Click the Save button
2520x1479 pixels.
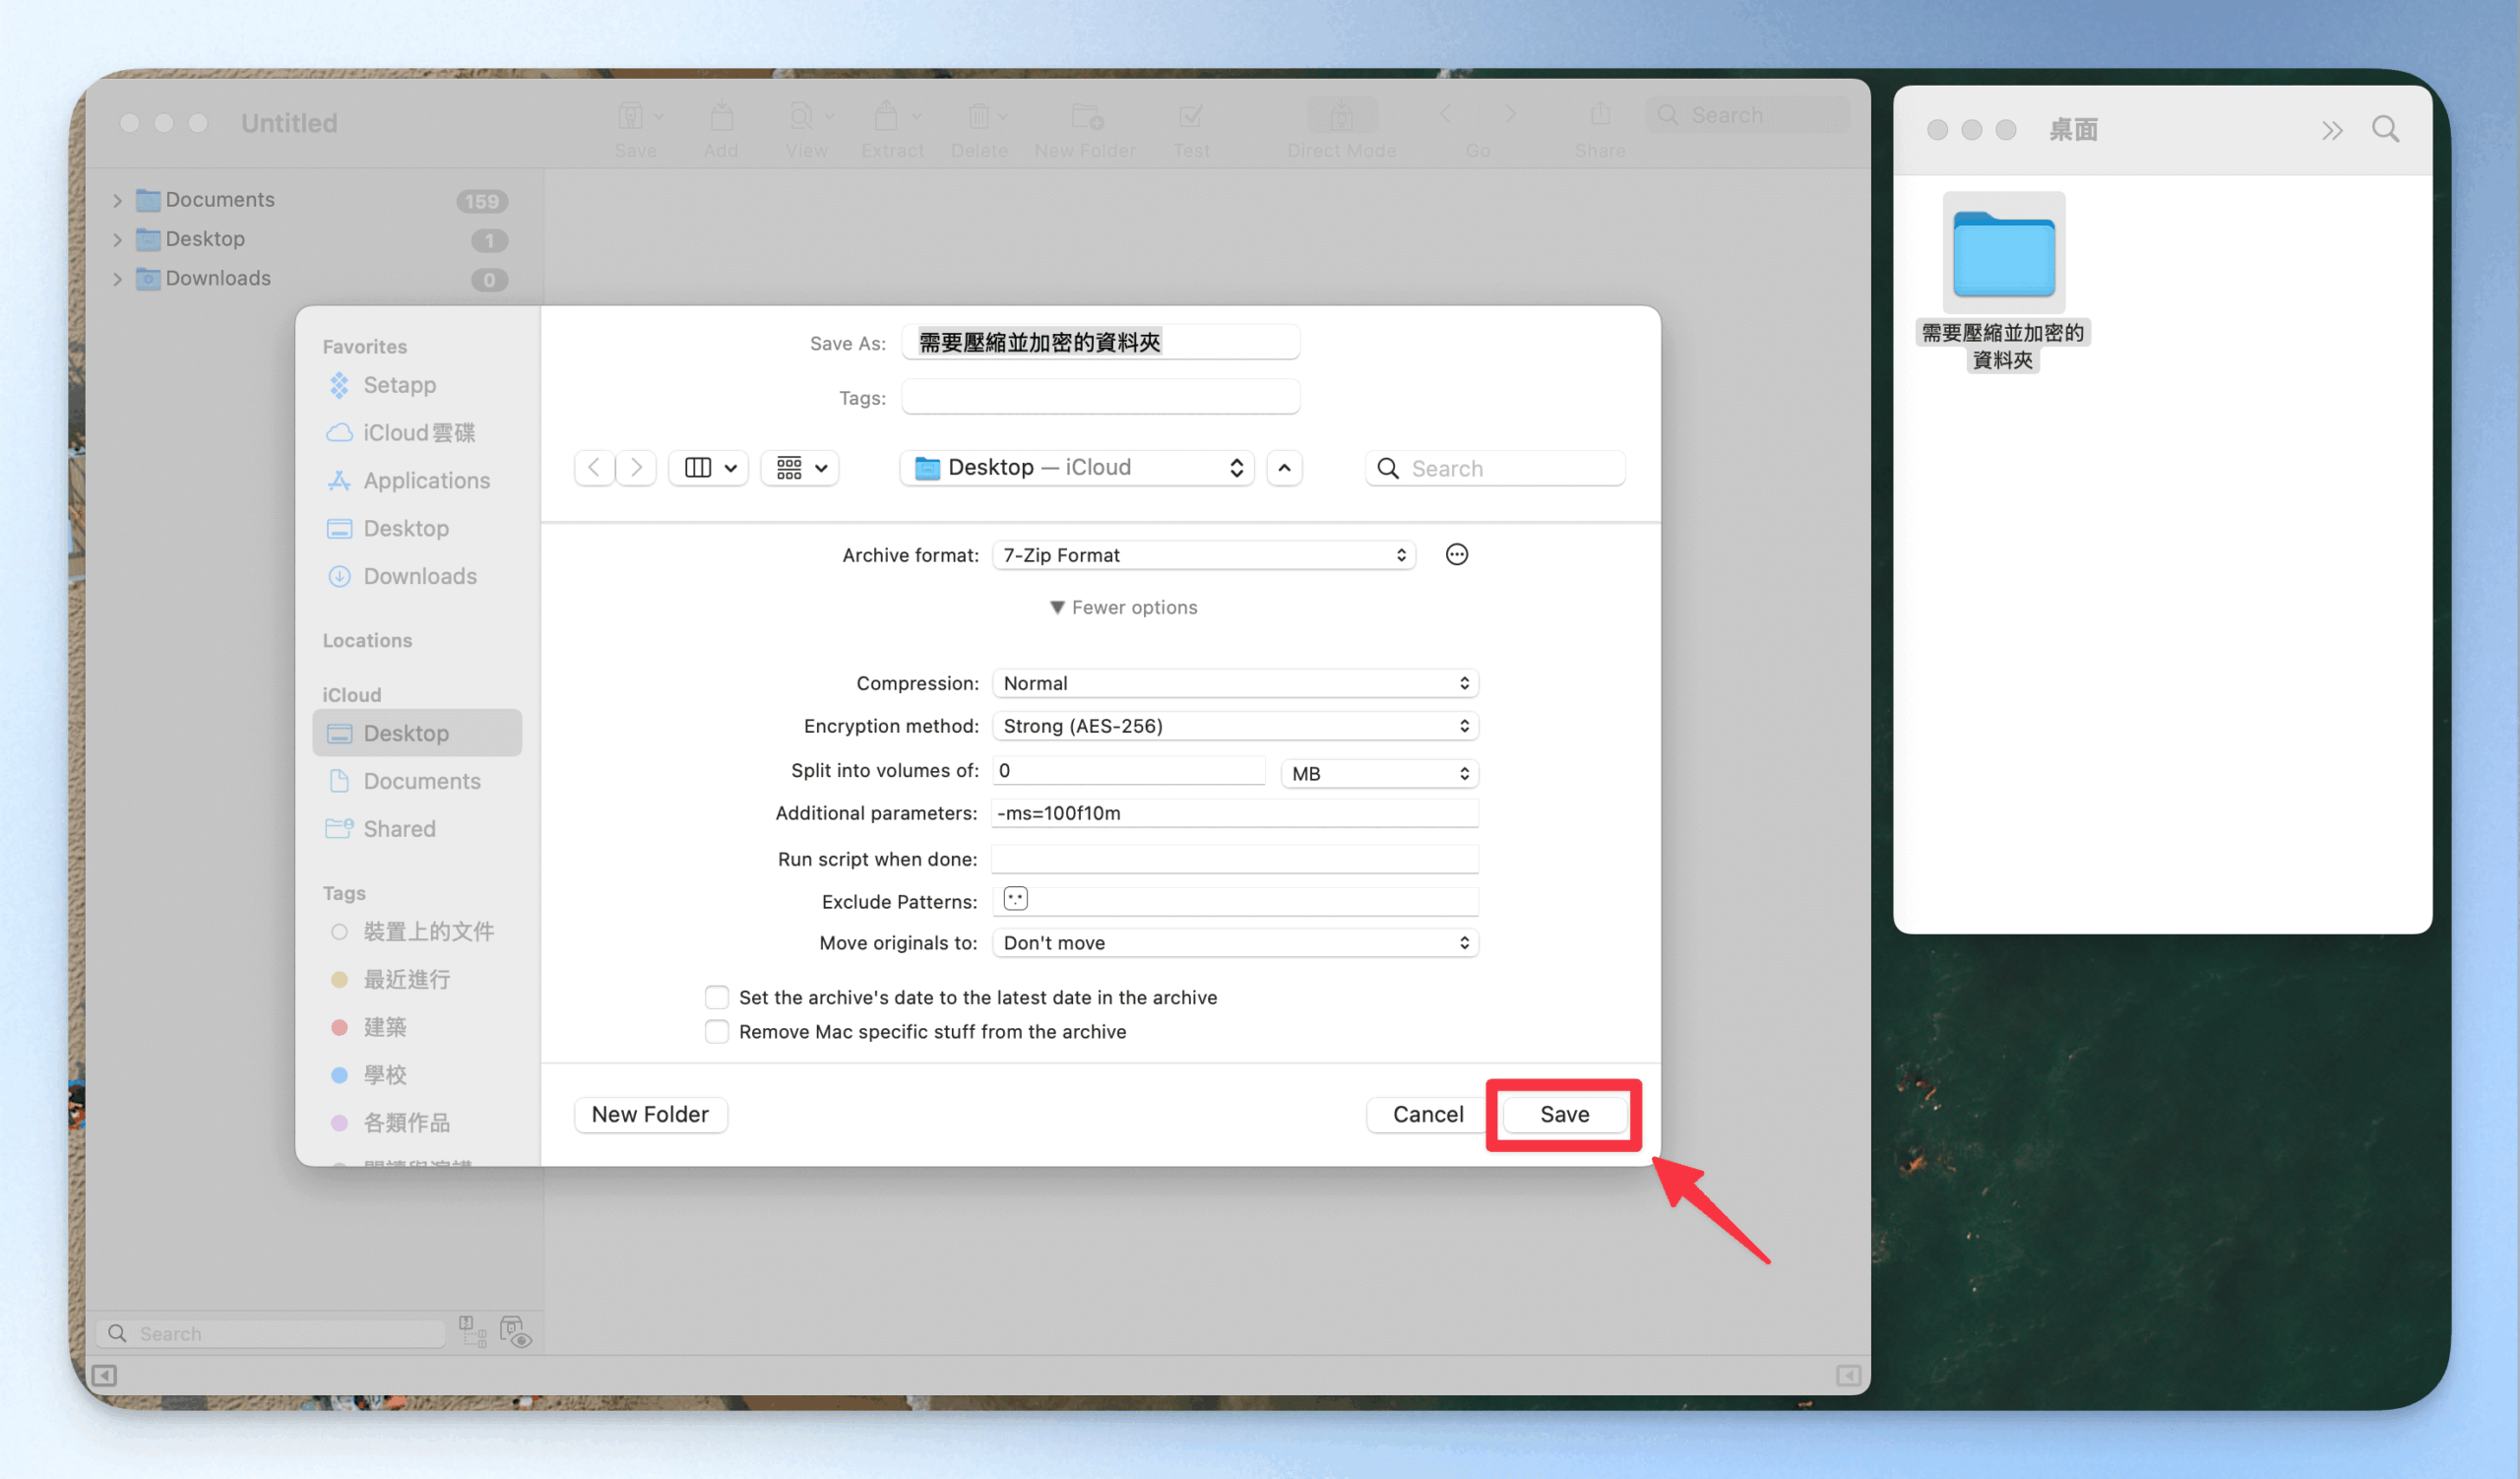tap(1563, 1114)
